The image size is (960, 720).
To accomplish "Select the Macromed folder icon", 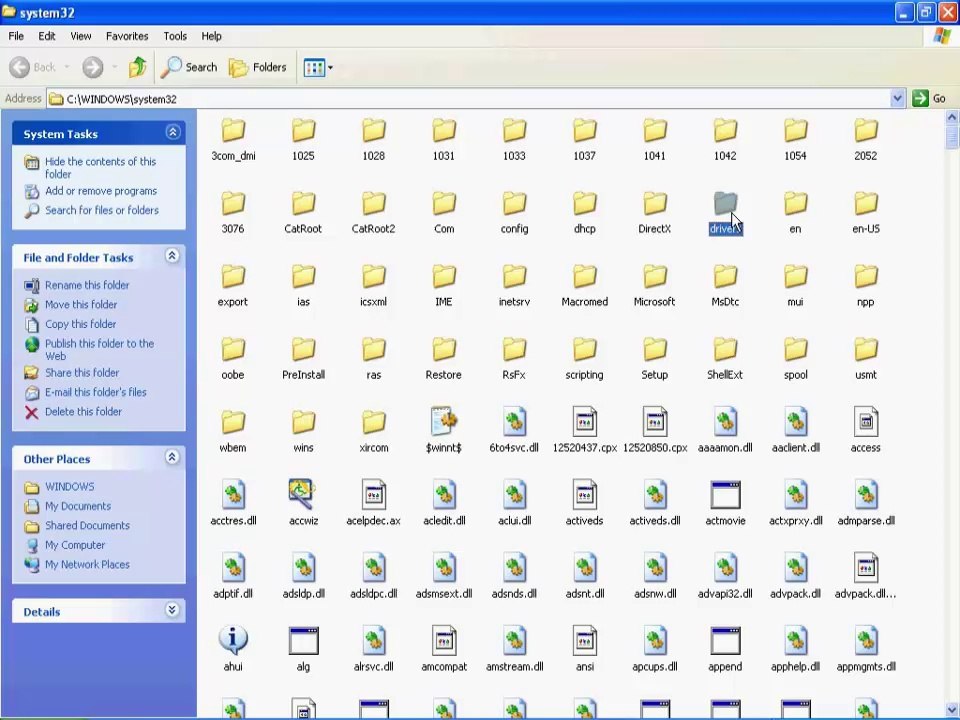I will pos(585,276).
